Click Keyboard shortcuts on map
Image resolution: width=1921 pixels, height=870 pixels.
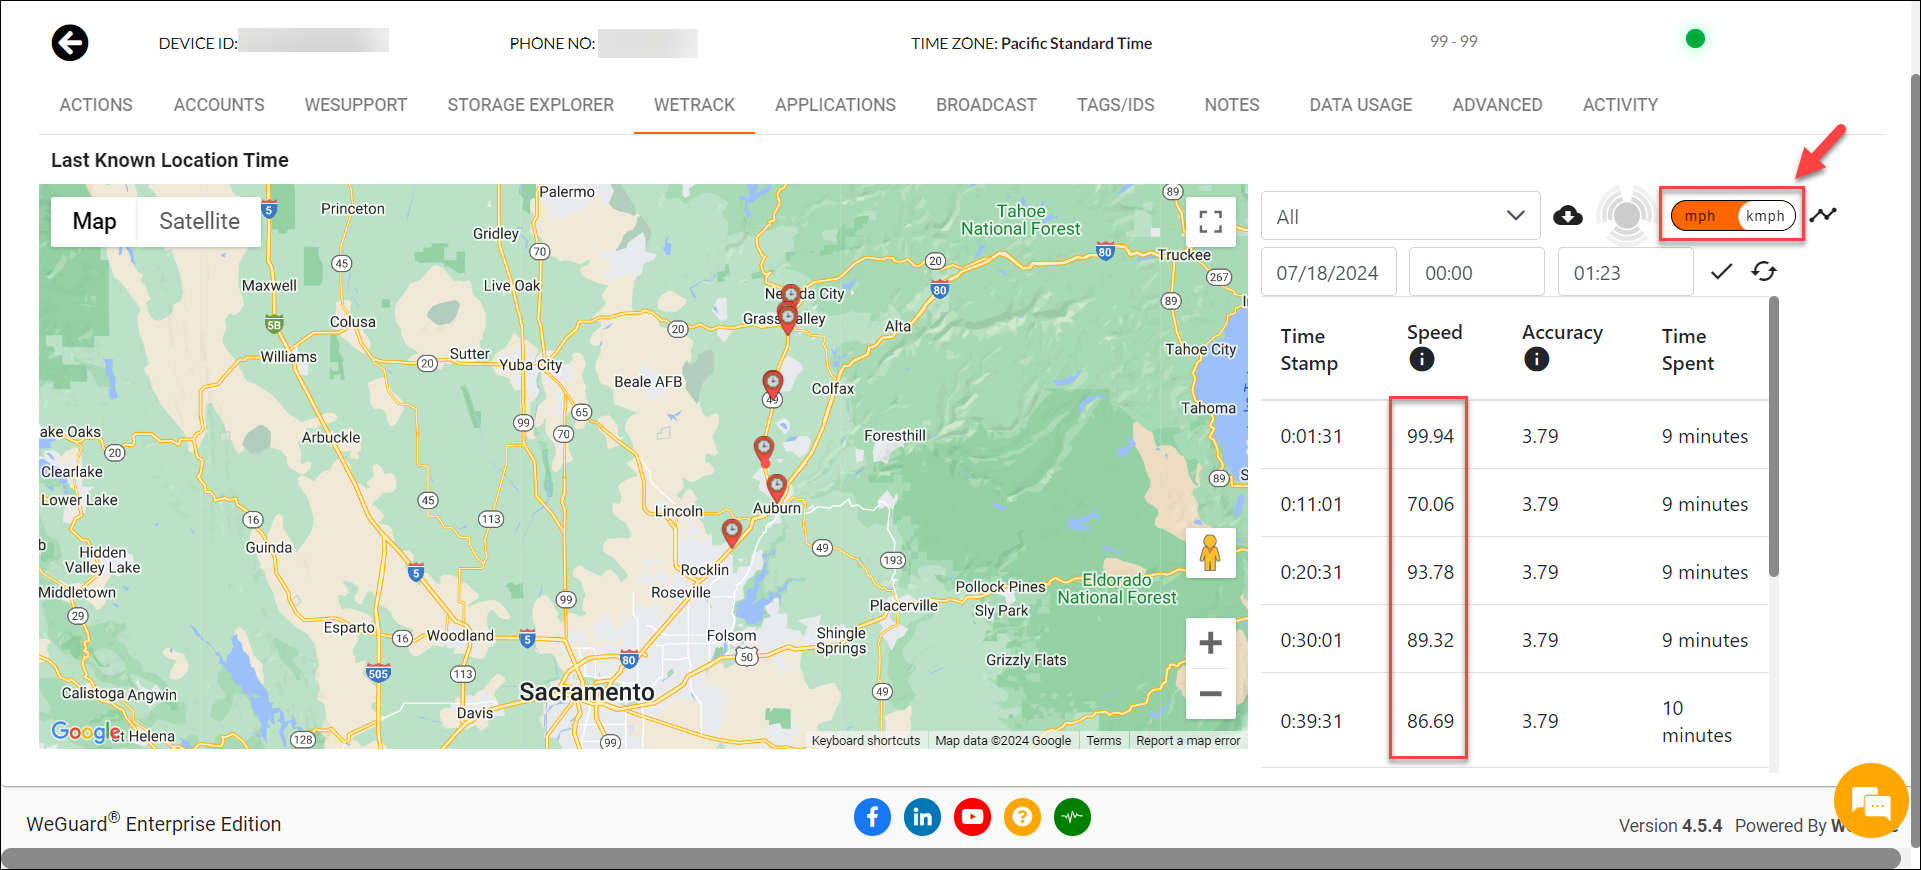(x=865, y=741)
